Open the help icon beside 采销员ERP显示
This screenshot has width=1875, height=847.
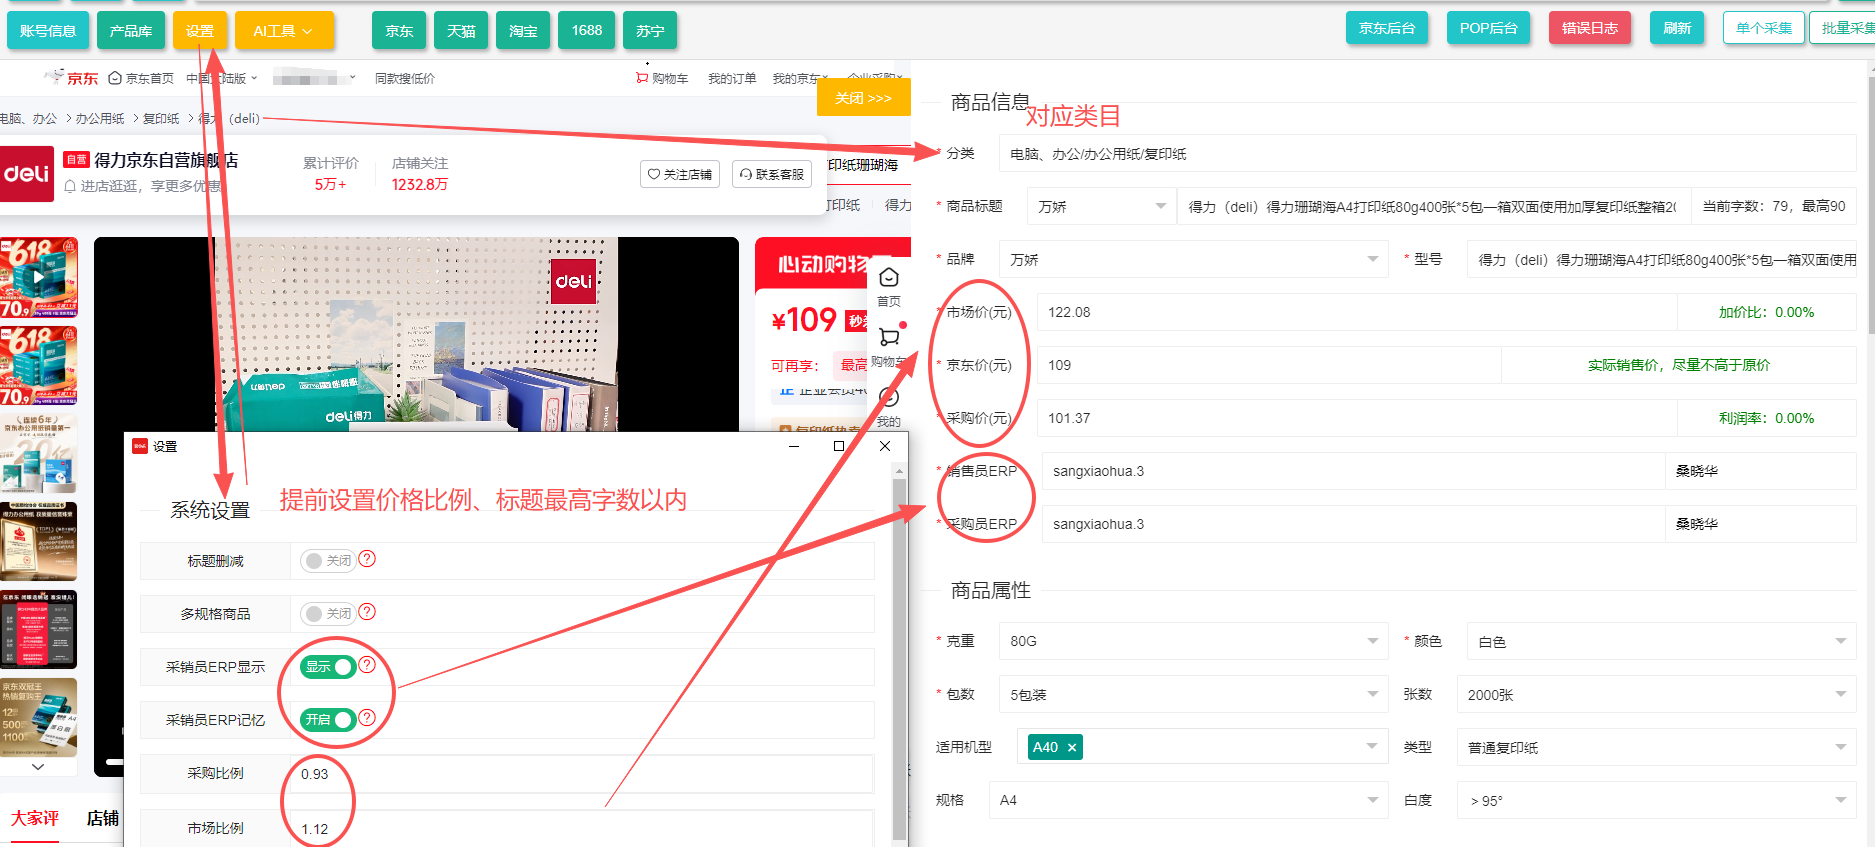pos(367,665)
